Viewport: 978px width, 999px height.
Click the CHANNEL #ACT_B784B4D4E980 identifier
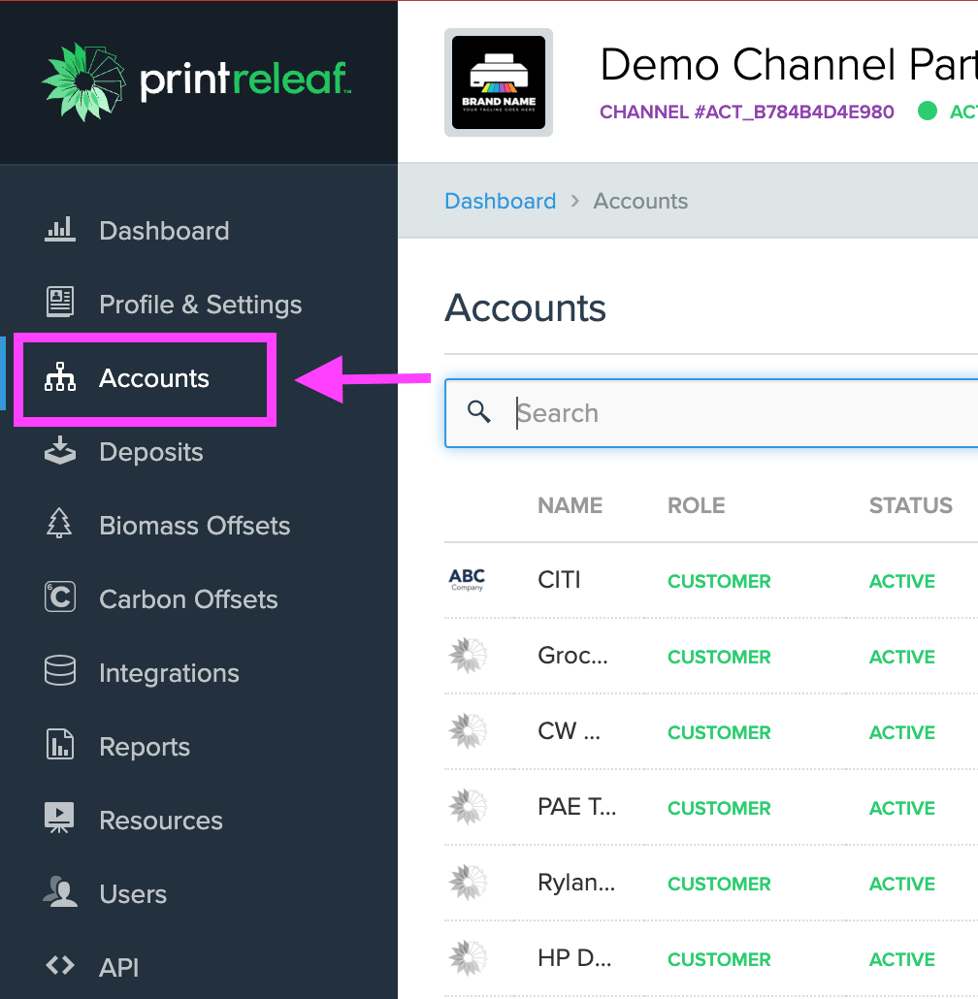pos(747,112)
